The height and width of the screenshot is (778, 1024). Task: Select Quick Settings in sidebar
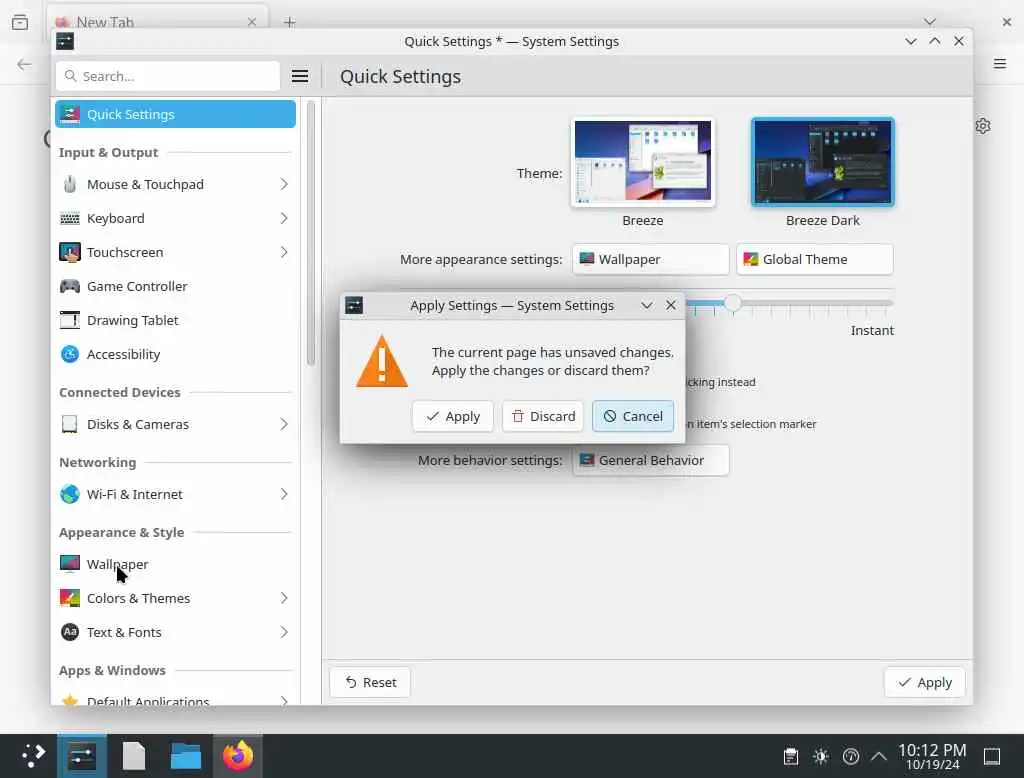coord(175,114)
